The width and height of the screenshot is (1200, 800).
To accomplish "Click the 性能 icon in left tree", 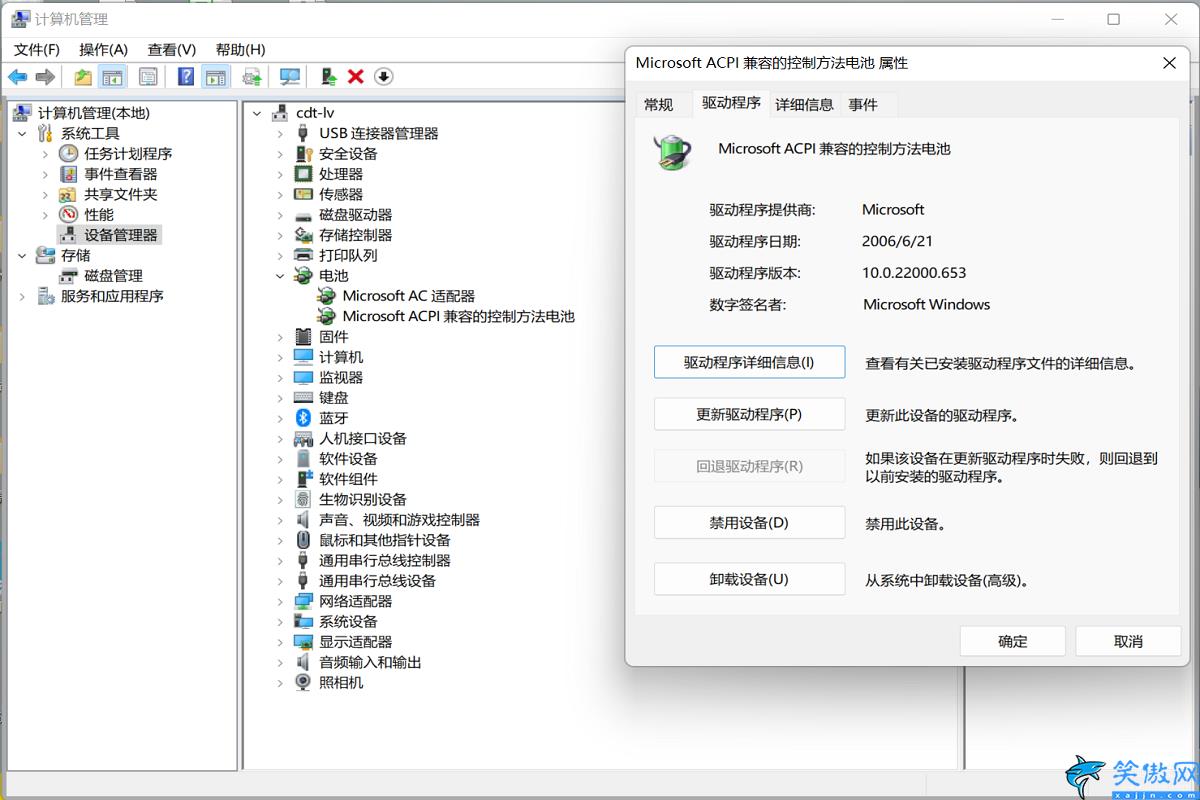I will coord(68,214).
